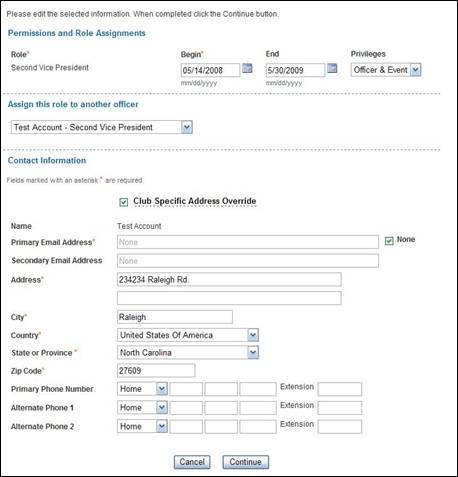
Task: Click the empty second address line field
Action: pos(229,298)
